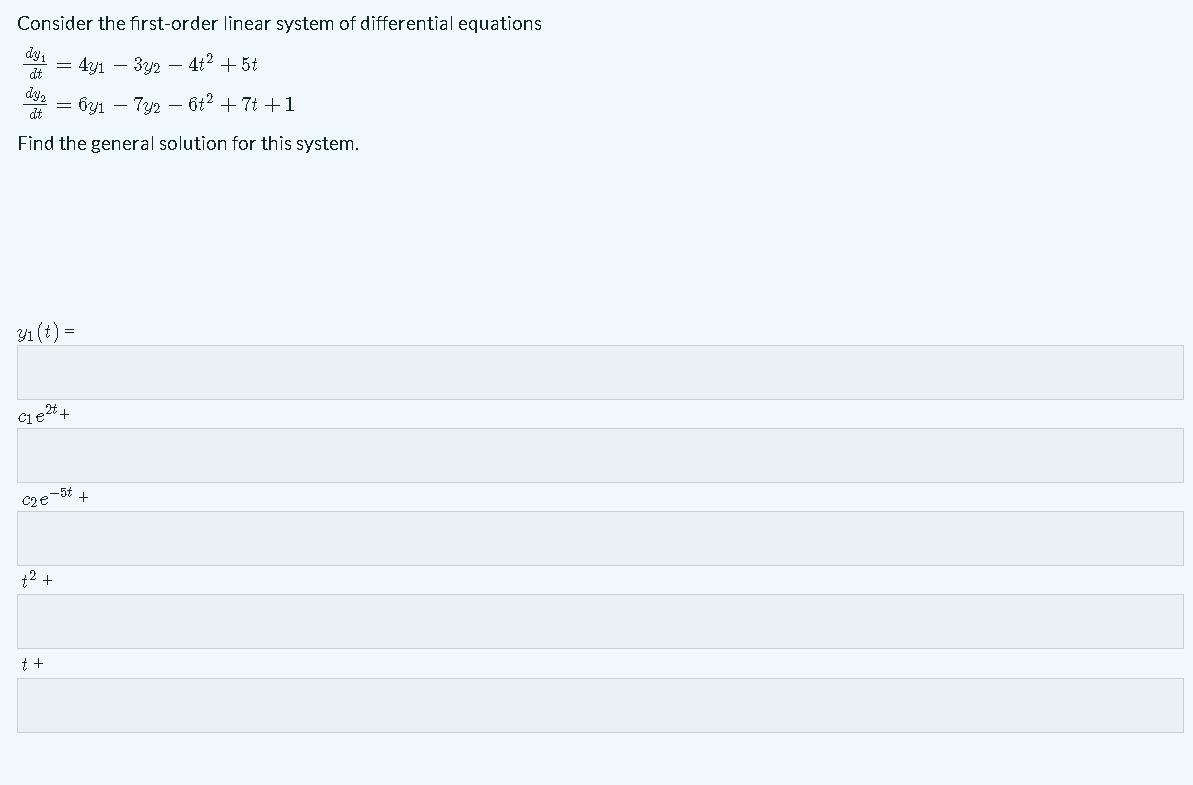
Task: Click the y1(t) = label
Action: (x=44, y=330)
